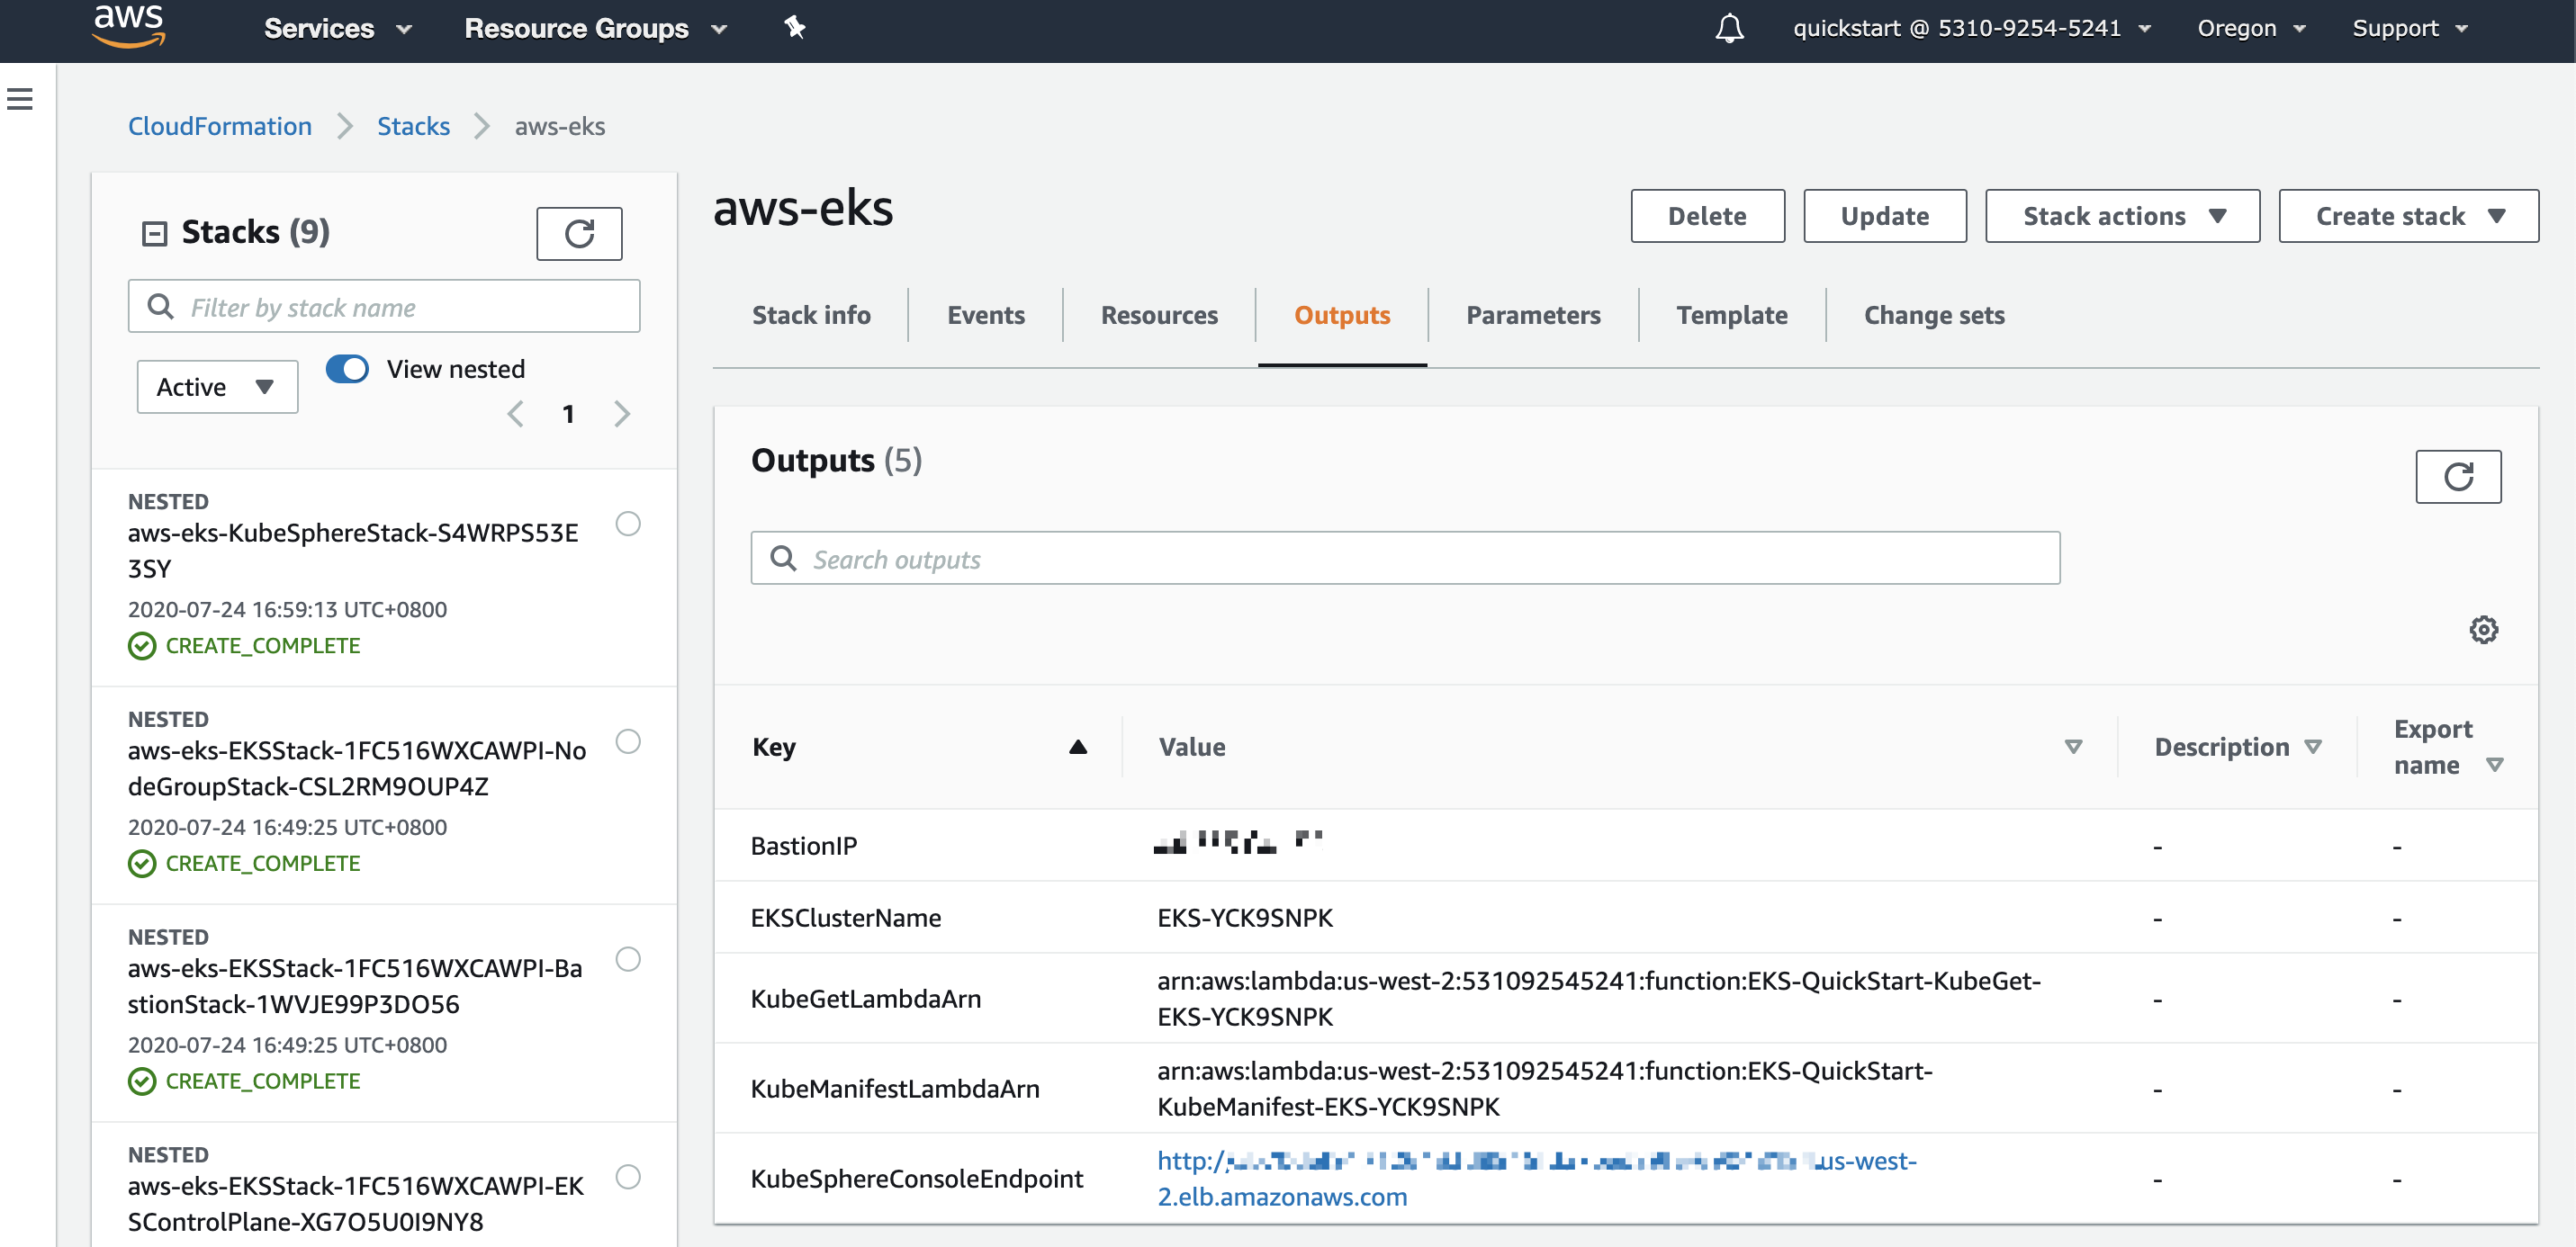2576x1247 pixels.
Task: Open the AWS home logo
Action: (x=128, y=26)
